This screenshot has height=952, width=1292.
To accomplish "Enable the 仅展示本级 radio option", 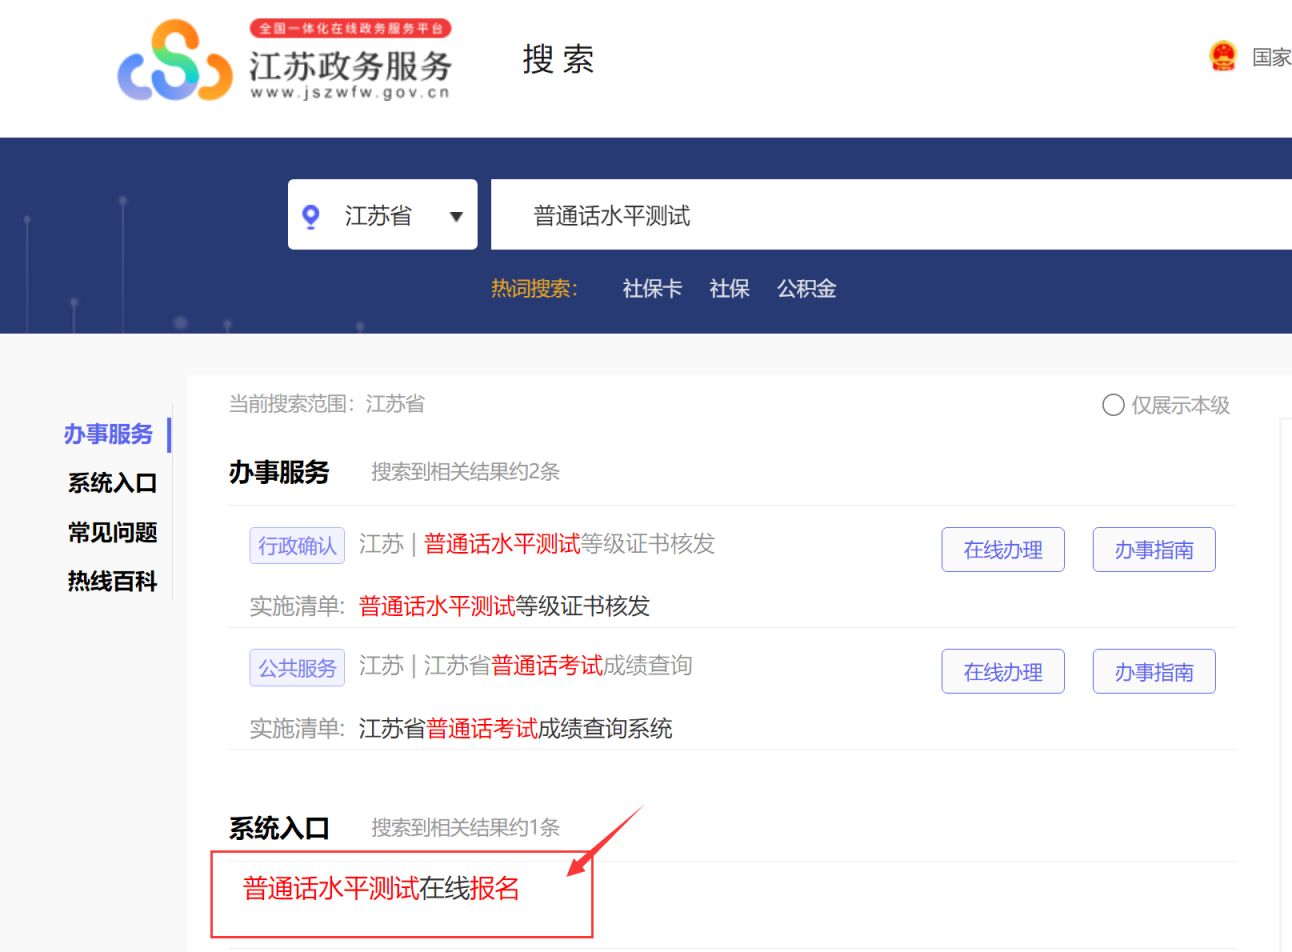I will (x=1113, y=405).
